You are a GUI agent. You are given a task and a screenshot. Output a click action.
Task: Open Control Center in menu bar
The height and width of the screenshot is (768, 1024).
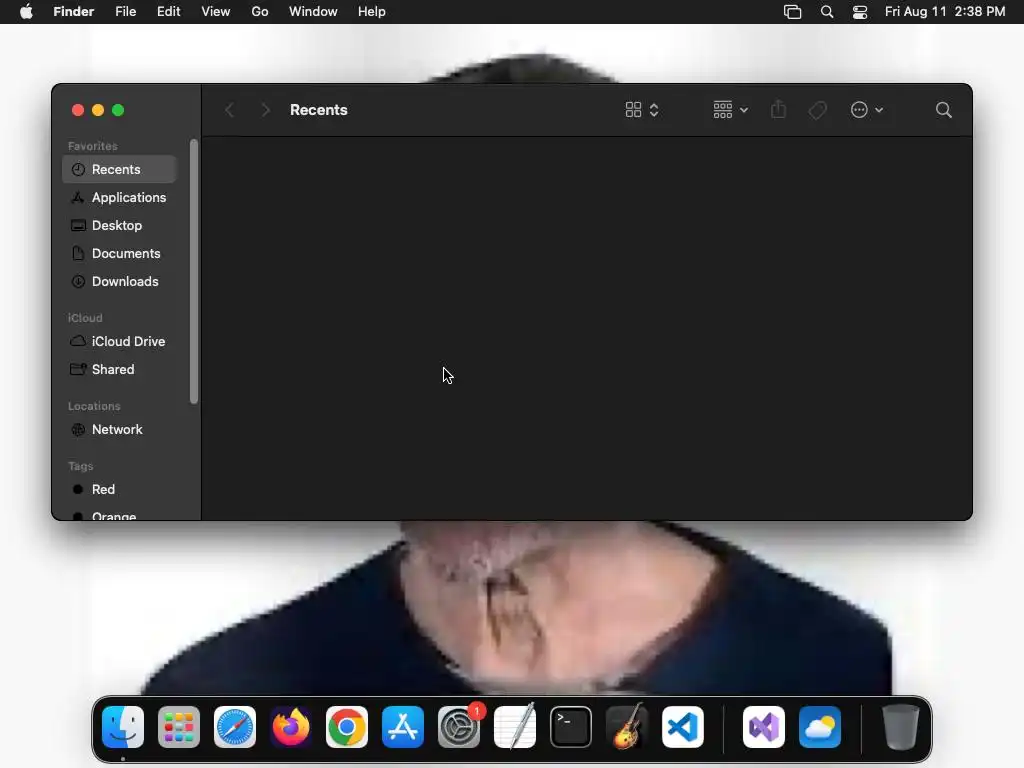pyautogui.click(x=860, y=12)
